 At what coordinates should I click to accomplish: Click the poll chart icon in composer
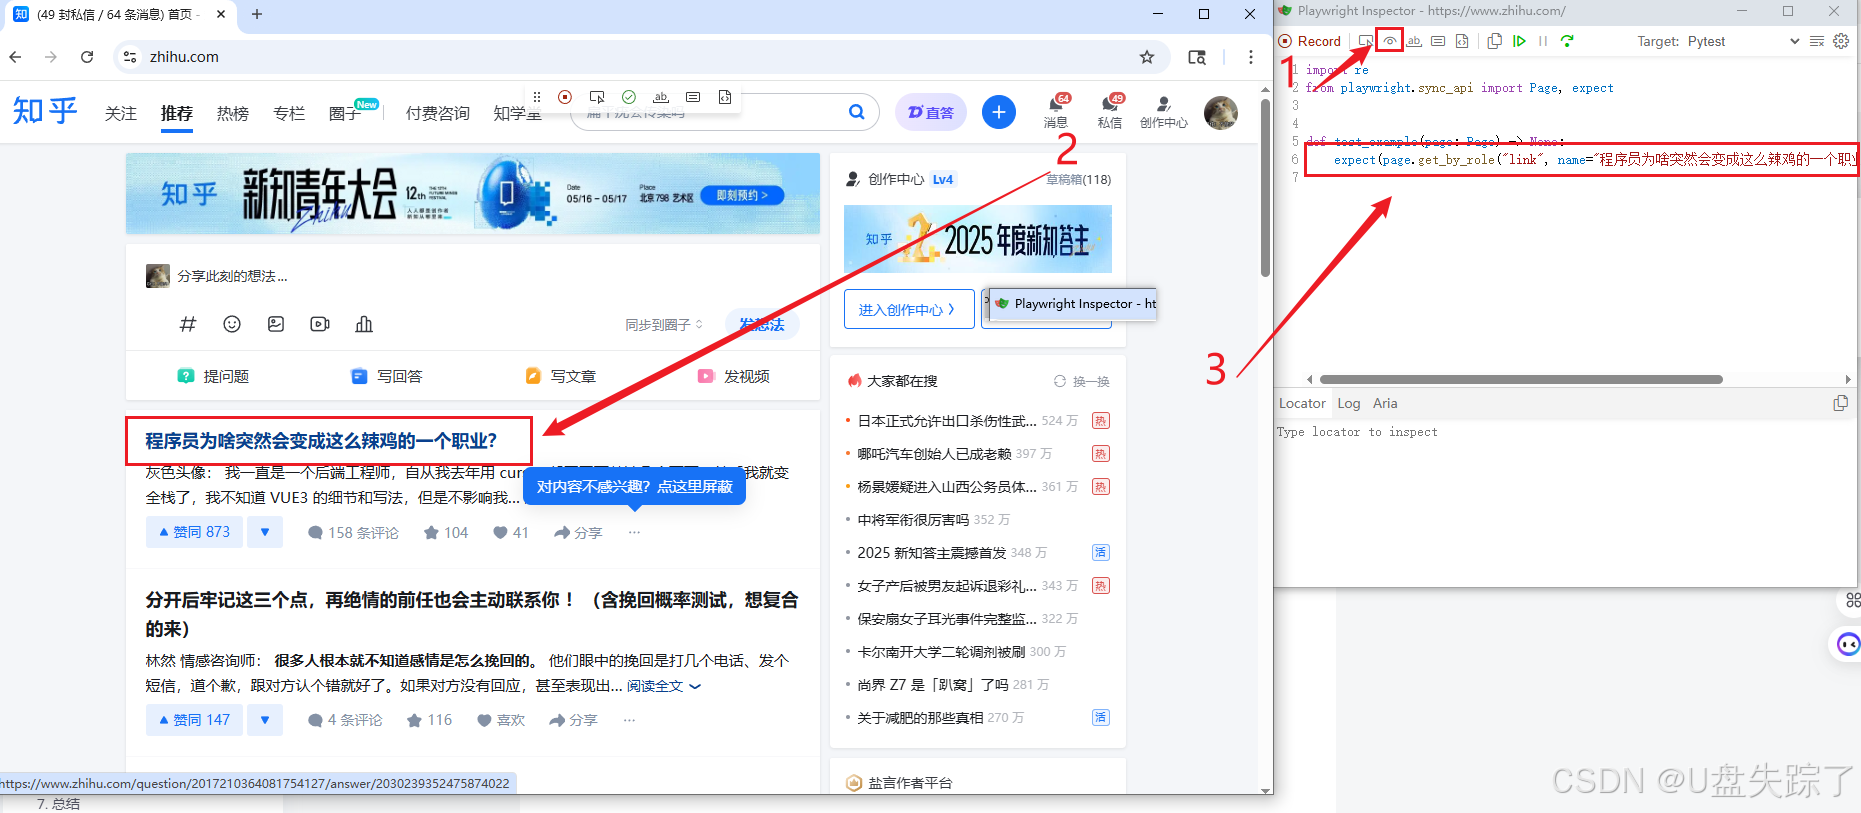tap(364, 324)
